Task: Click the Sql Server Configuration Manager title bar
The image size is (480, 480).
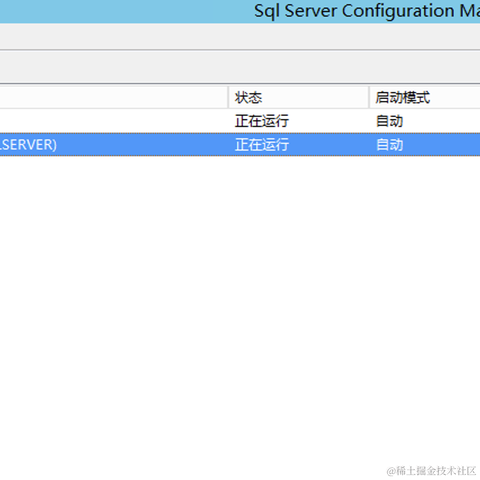Action: click(240, 11)
